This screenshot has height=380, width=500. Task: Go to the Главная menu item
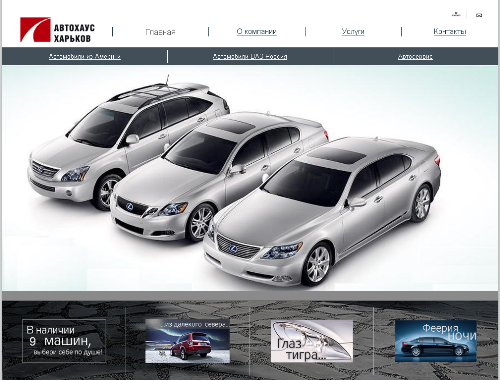[x=160, y=32]
